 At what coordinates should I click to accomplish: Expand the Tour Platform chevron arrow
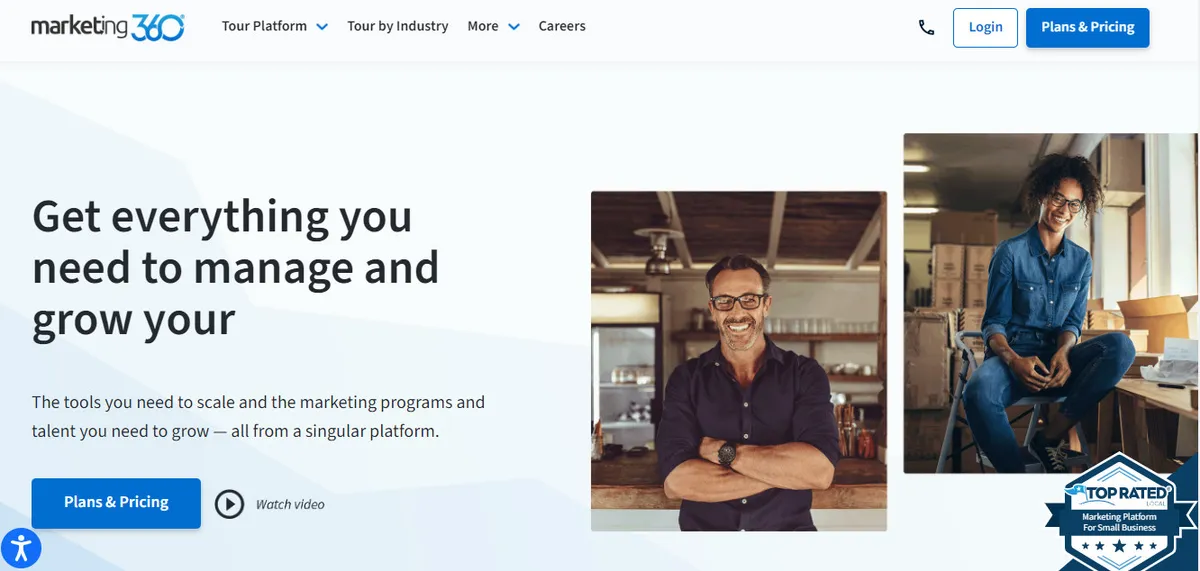[322, 27]
